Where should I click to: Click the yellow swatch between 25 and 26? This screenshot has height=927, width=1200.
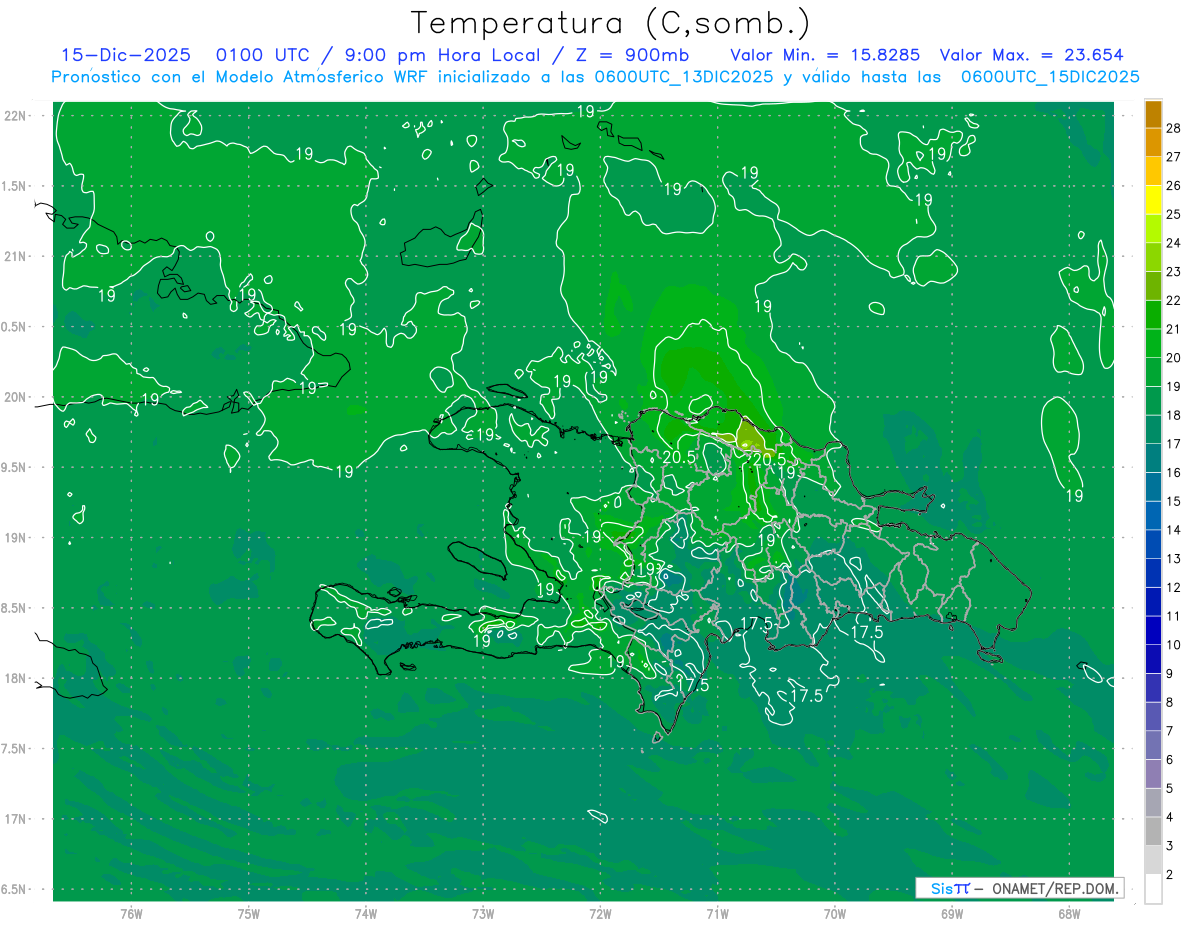[1153, 200]
